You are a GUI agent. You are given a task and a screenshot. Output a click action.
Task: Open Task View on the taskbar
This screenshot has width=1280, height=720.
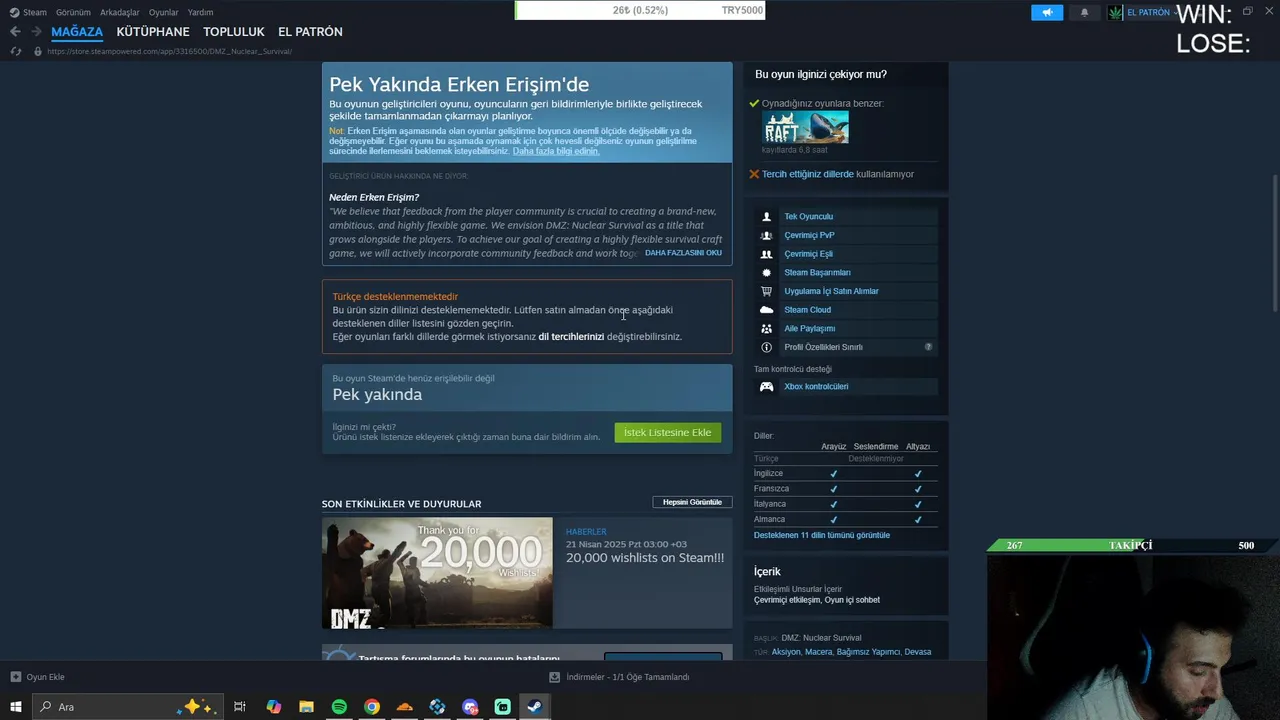click(240, 707)
